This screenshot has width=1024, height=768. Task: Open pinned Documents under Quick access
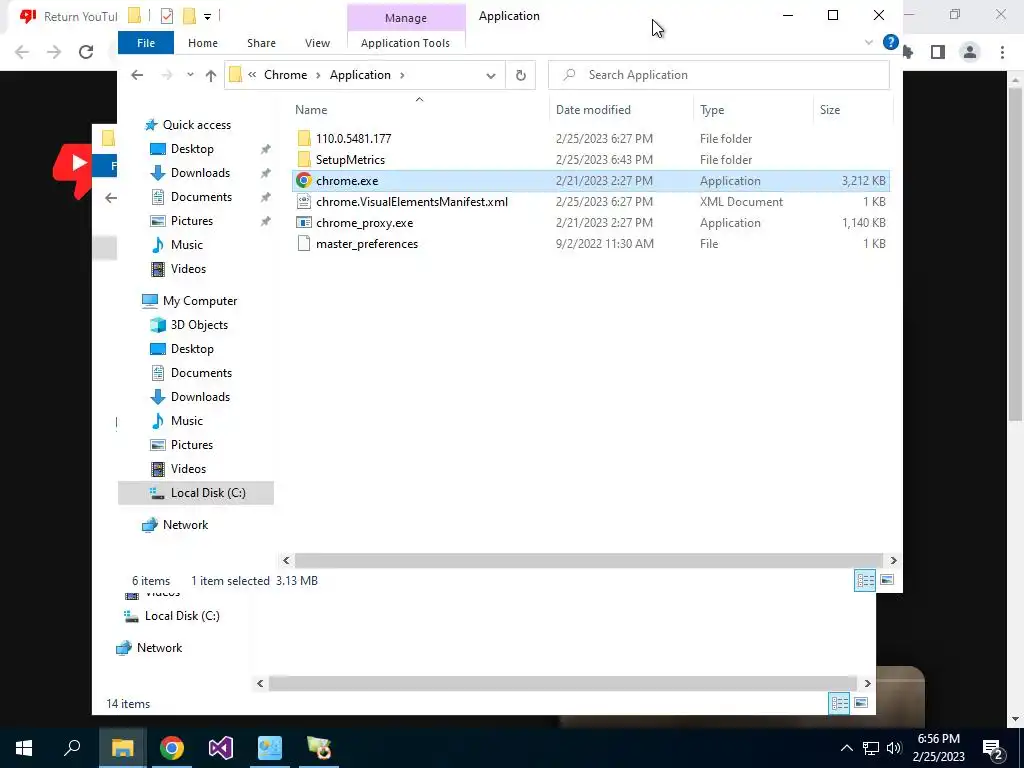tap(201, 197)
